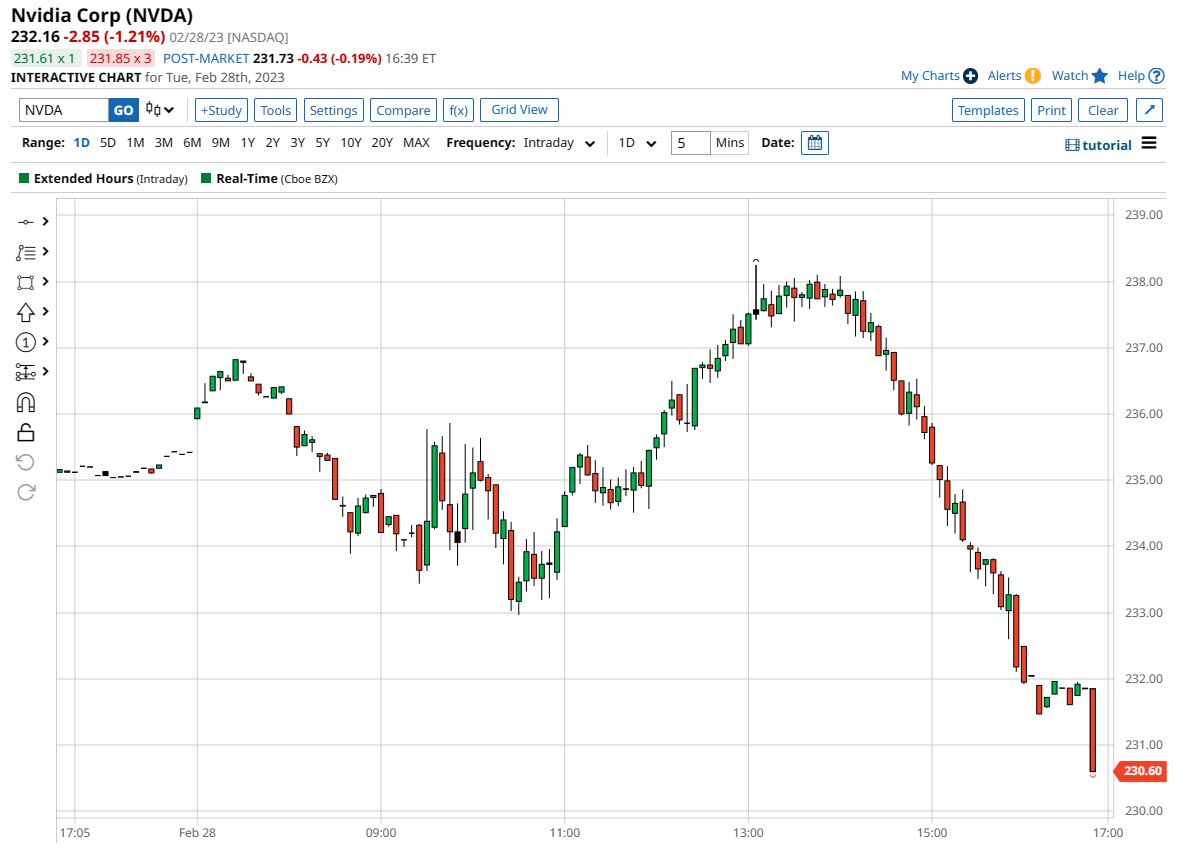Expand the arrow marker tool options
This screenshot has width=1189, height=854.
45,311
